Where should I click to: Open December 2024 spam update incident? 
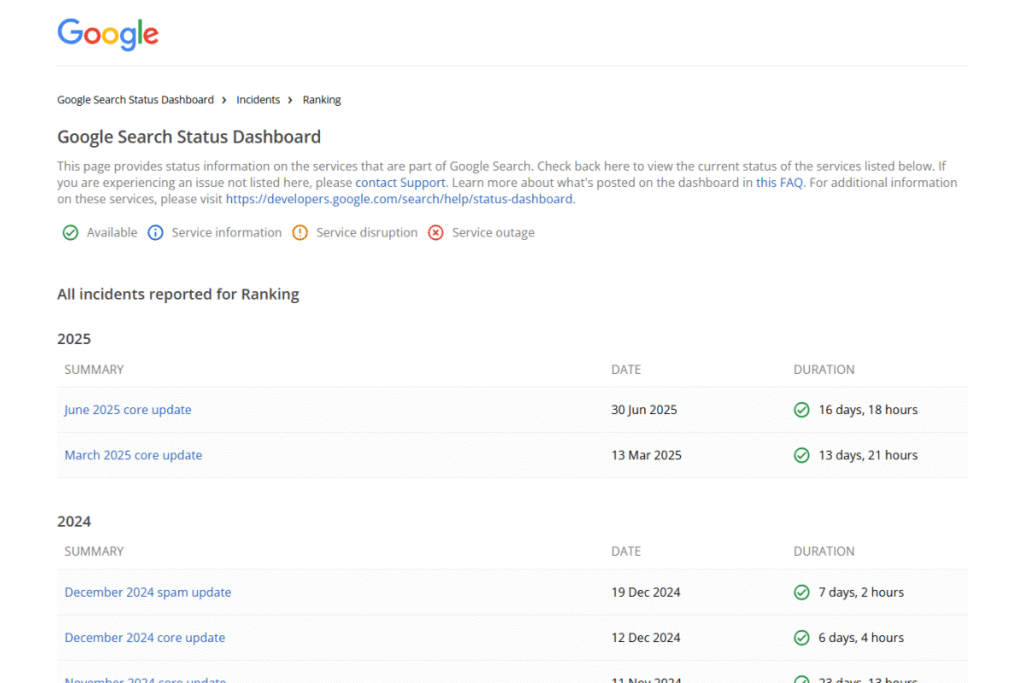148,592
